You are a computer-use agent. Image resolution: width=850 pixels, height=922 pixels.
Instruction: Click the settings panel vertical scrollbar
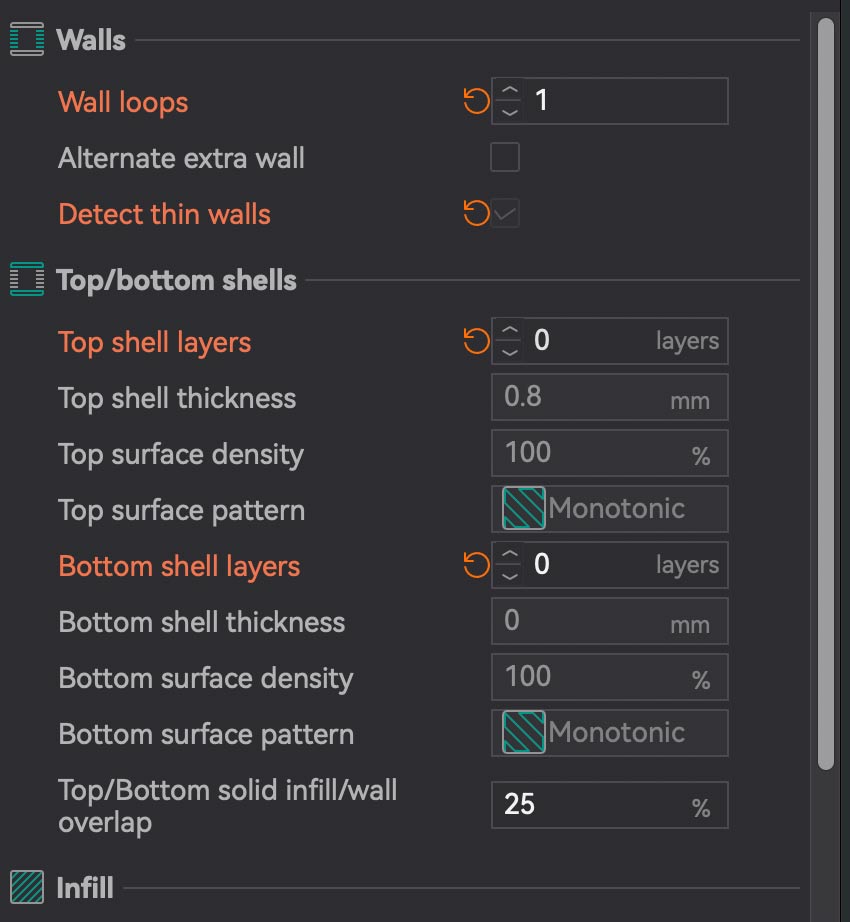[x=825, y=390]
